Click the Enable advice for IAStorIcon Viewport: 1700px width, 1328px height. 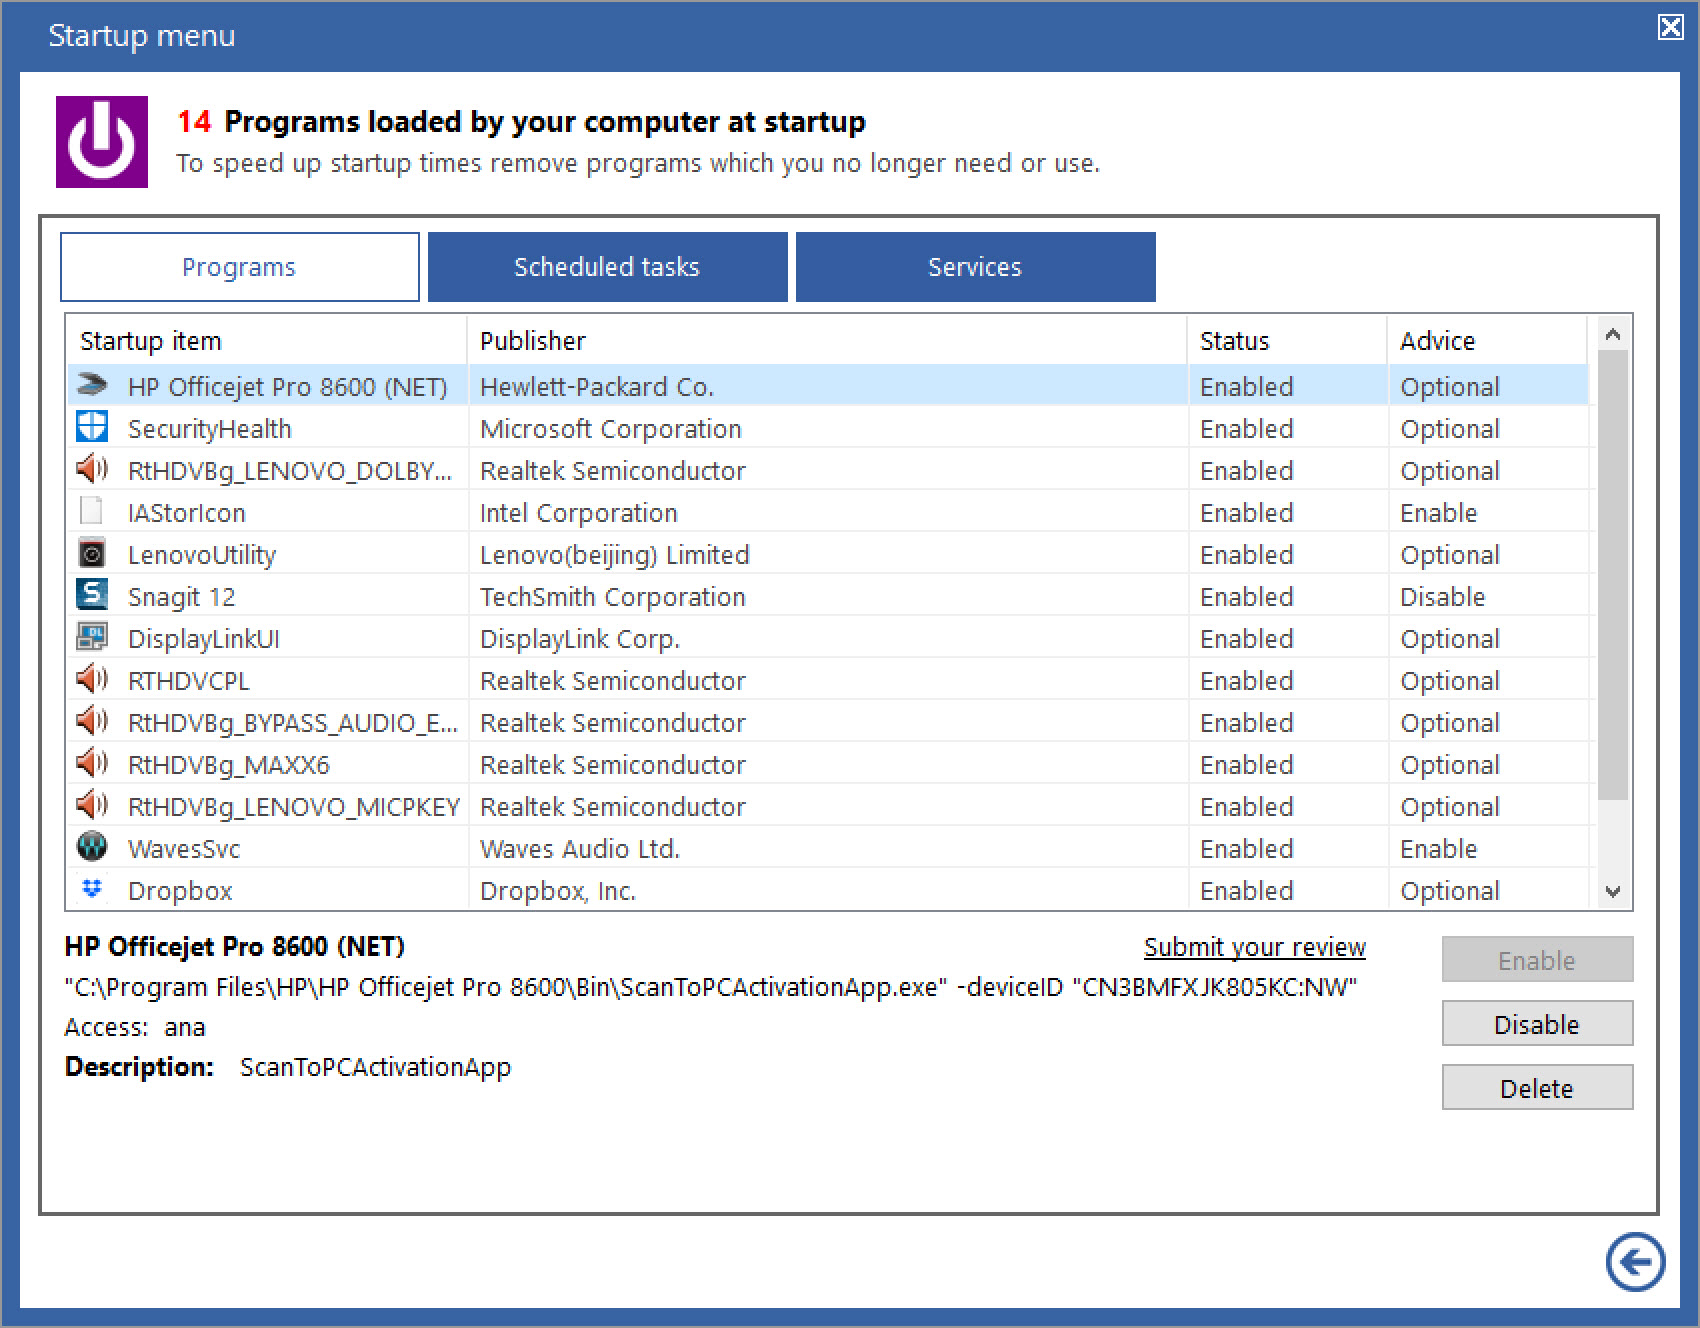click(x=1439, y=513)
